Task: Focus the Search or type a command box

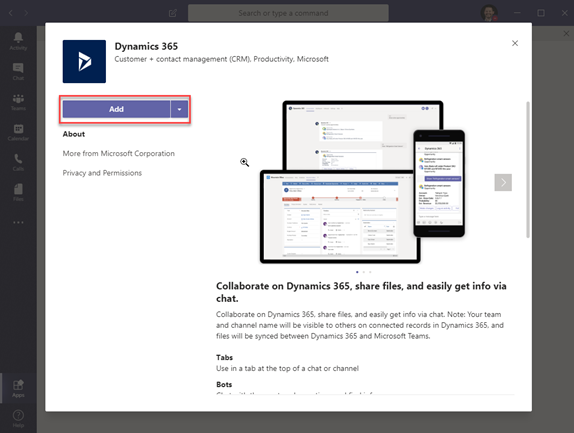Action: pyautogui.click(x=288, y=13)
